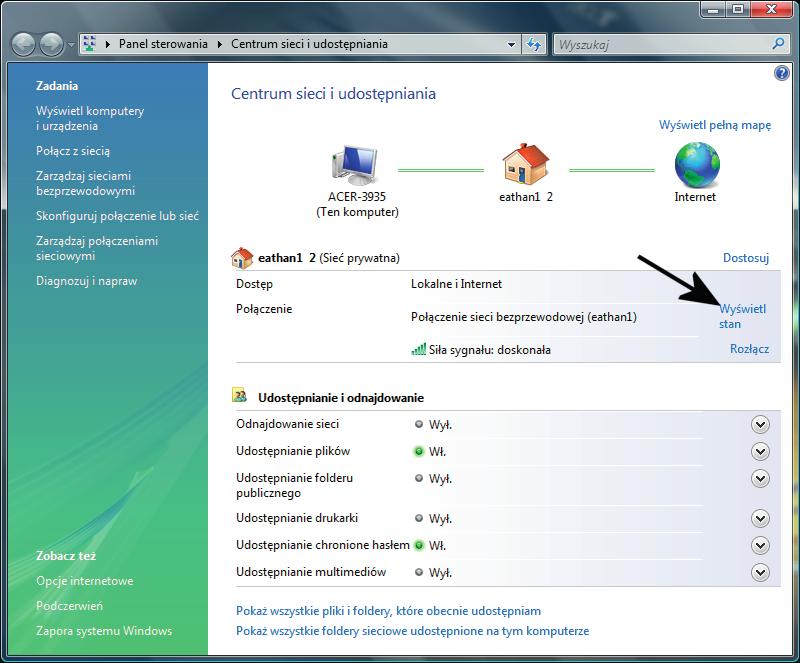
Task: Open the address bar history dropdown arrow
Action: coord(511,44)
